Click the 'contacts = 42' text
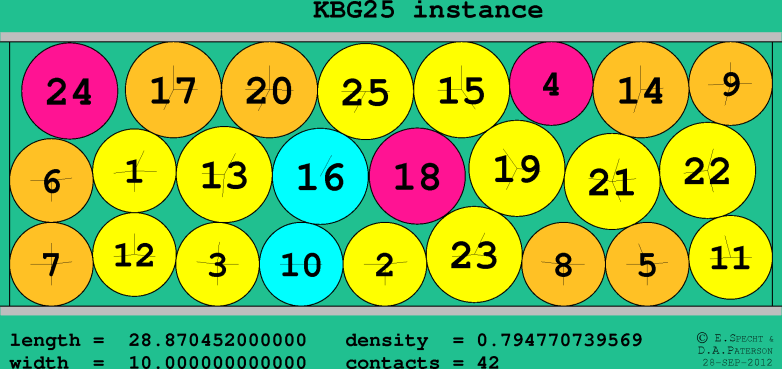The height and width of the screenshot is (369, 782). tap(422, 362)
